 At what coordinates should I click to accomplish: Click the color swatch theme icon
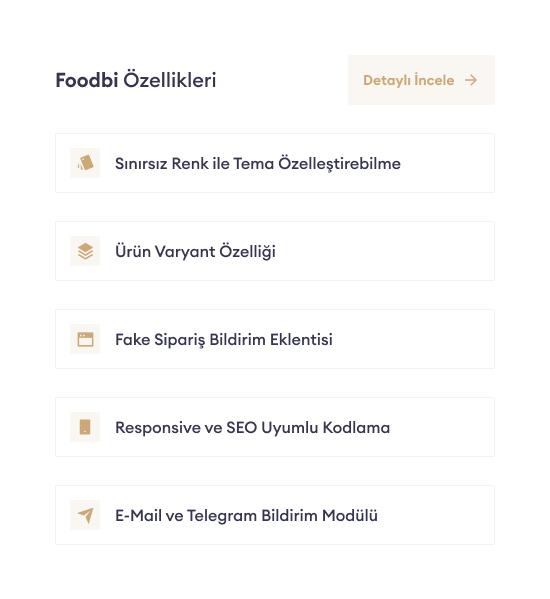click(85, 163)
